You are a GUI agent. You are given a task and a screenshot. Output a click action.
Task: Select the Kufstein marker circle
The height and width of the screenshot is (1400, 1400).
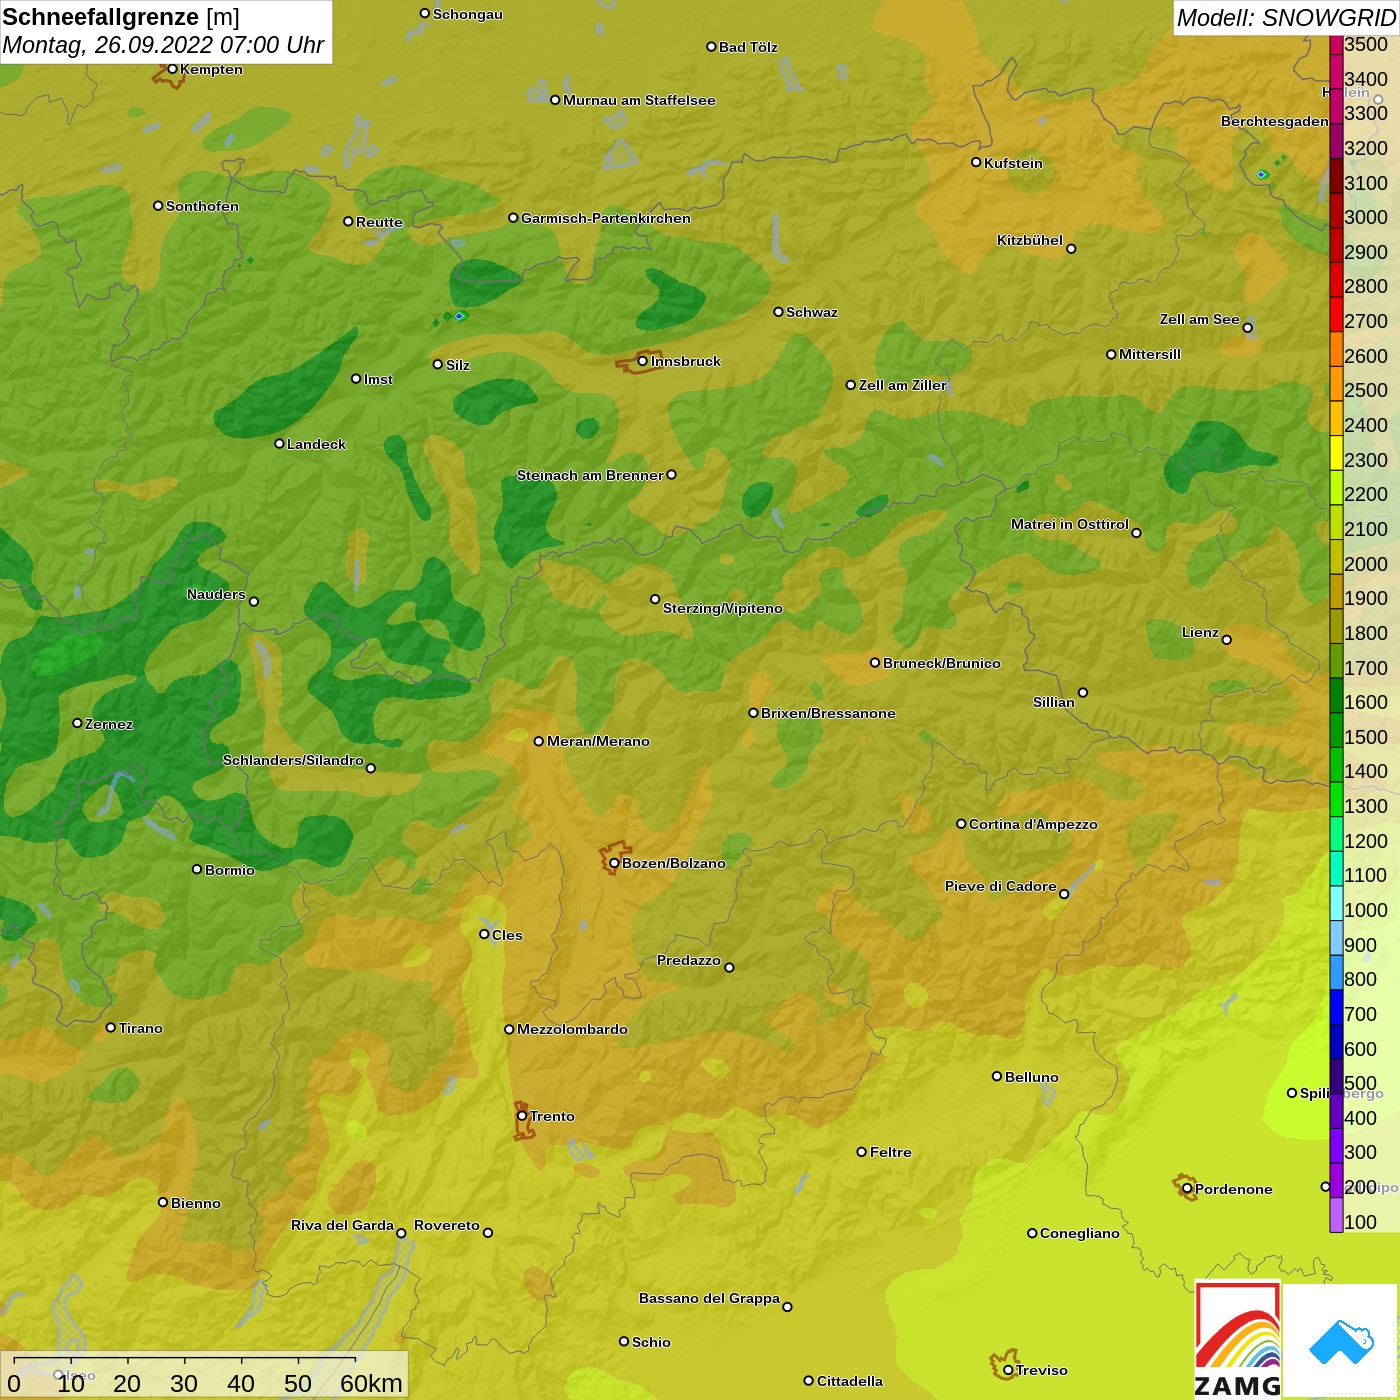pyautogui.click(x=976, y=162)
